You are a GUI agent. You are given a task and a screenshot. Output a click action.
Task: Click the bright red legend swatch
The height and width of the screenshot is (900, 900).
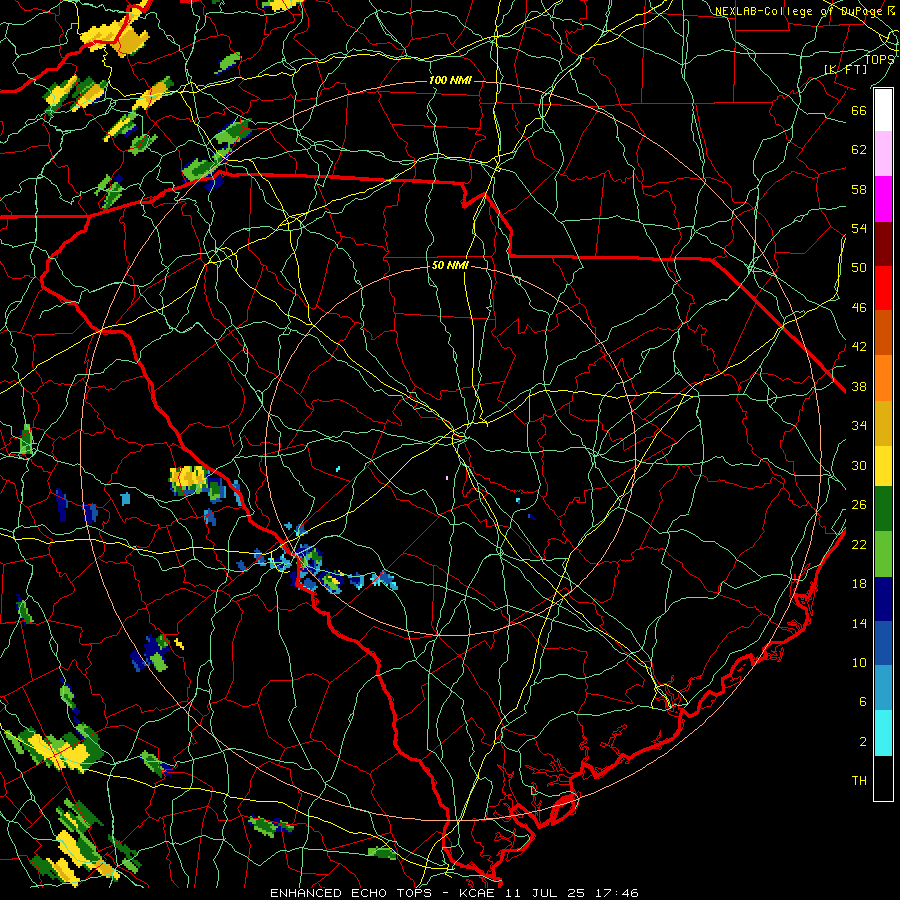coord(883,288)
